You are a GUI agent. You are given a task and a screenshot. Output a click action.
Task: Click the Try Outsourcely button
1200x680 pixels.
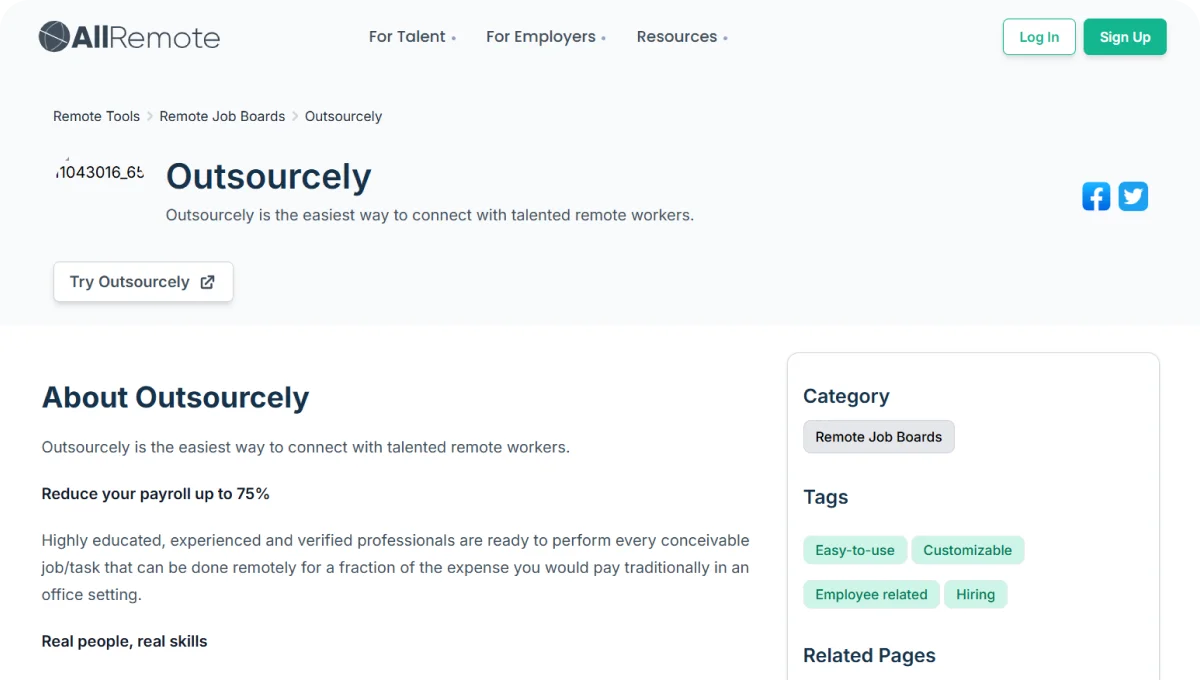pyautogui.click(x=143, y=282)
